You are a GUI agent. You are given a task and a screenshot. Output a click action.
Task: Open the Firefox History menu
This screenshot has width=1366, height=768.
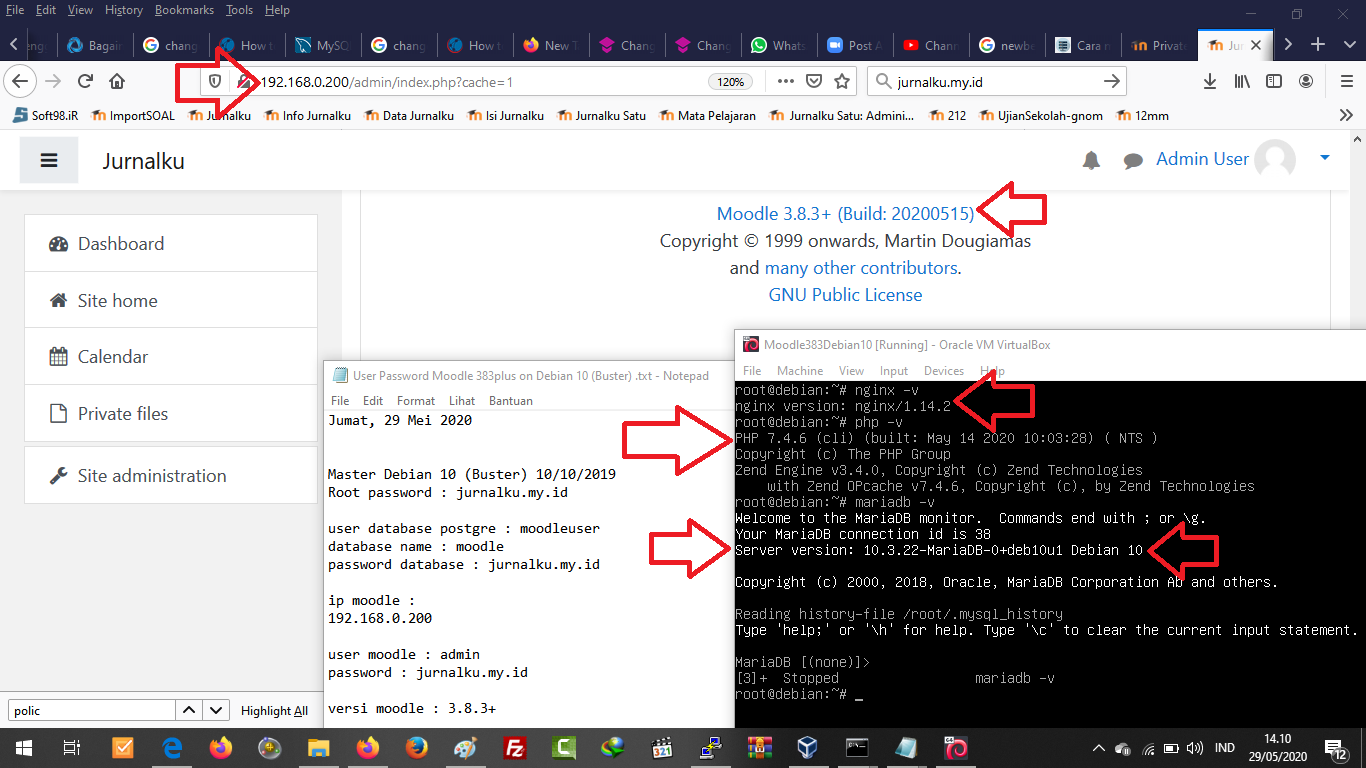click(x=124, y=10)
